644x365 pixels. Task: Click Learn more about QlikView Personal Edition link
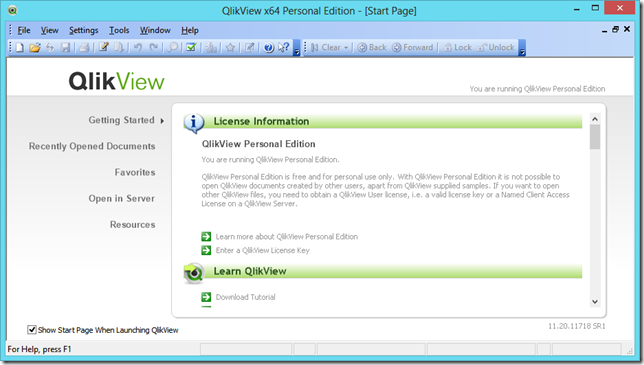pos(287,236)
